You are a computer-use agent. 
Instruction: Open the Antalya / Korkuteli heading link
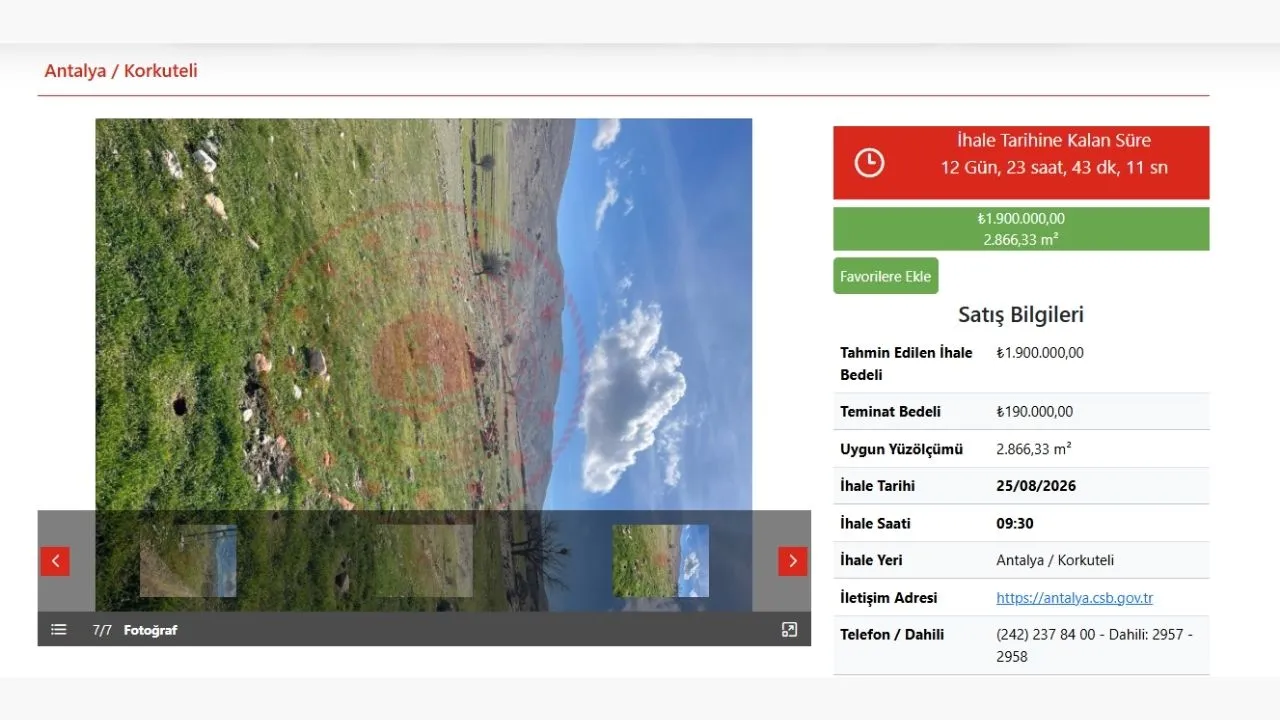pos(121,71)
